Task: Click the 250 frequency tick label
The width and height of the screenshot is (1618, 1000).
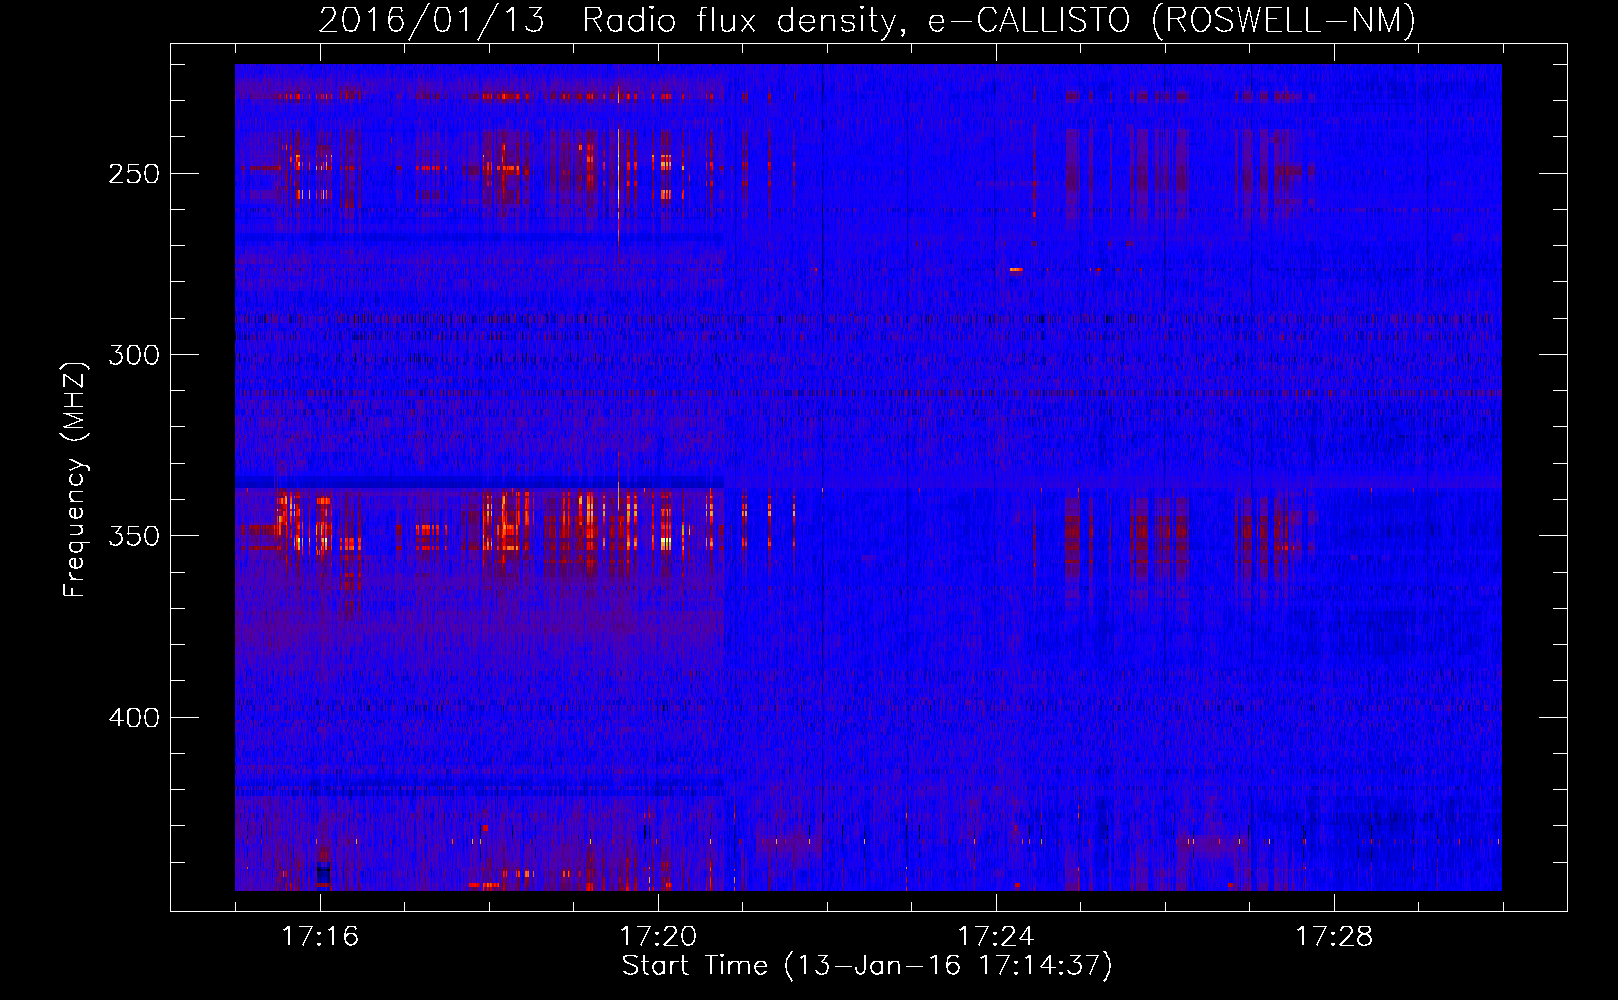Action: pos(134,174)
